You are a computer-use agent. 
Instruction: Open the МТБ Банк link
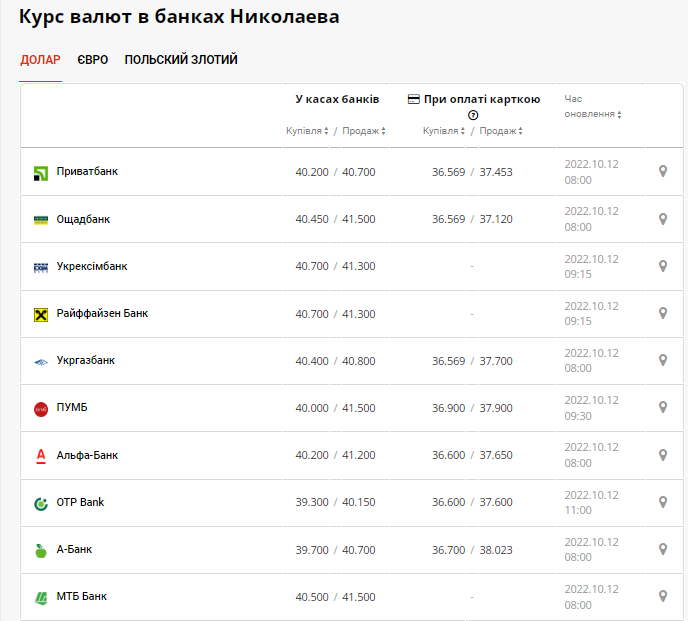(x=82, y=596)
